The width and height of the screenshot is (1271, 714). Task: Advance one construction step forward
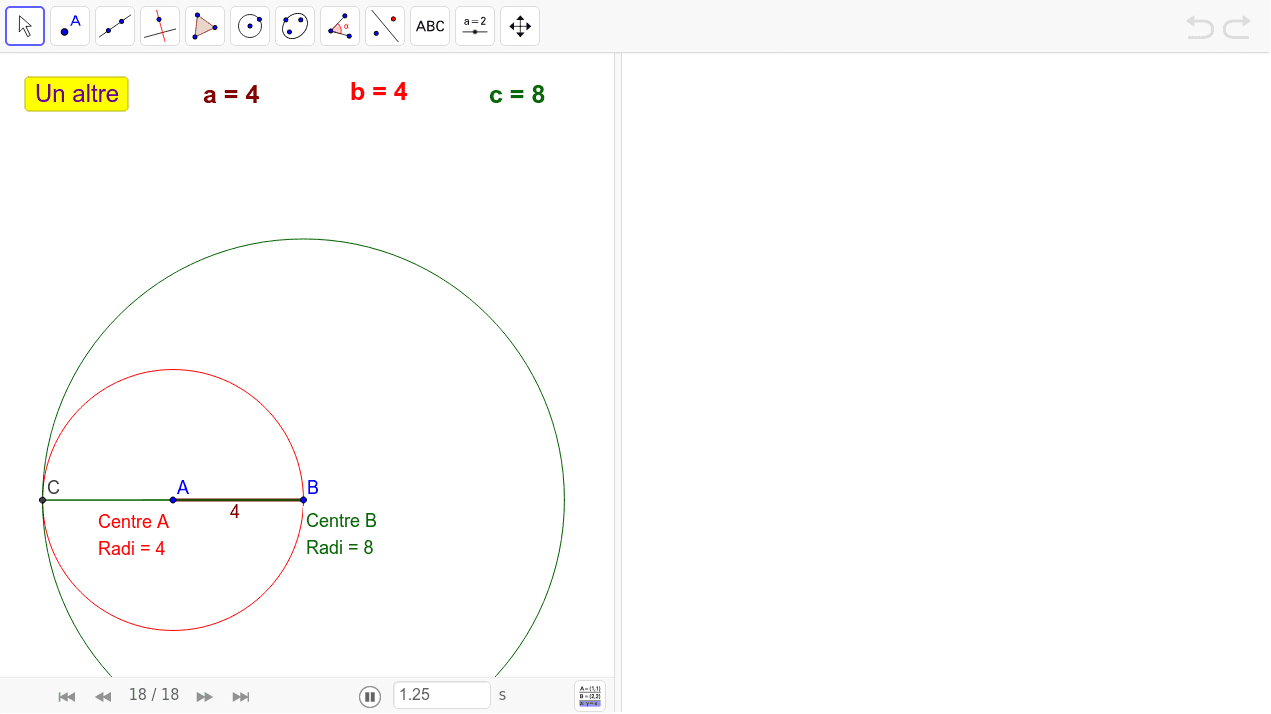[x=205, y=696]
